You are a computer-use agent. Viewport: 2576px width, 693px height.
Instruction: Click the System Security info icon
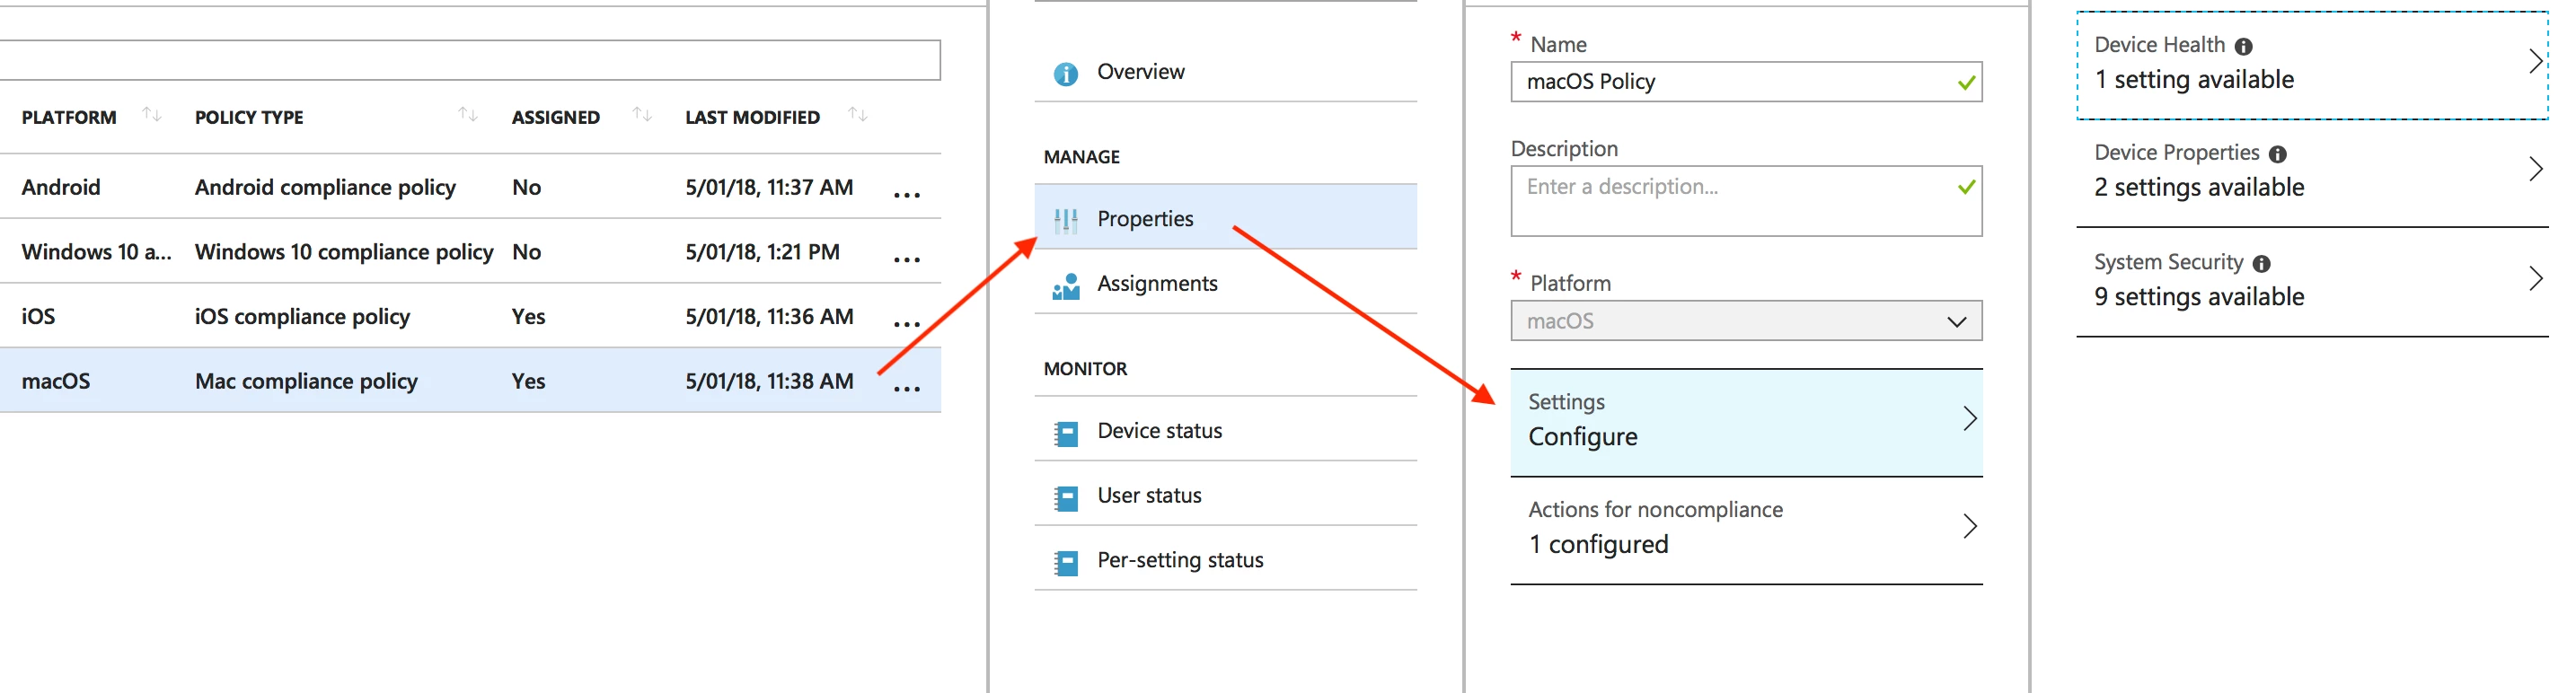pyautogui.click(x=2261, y=263)
